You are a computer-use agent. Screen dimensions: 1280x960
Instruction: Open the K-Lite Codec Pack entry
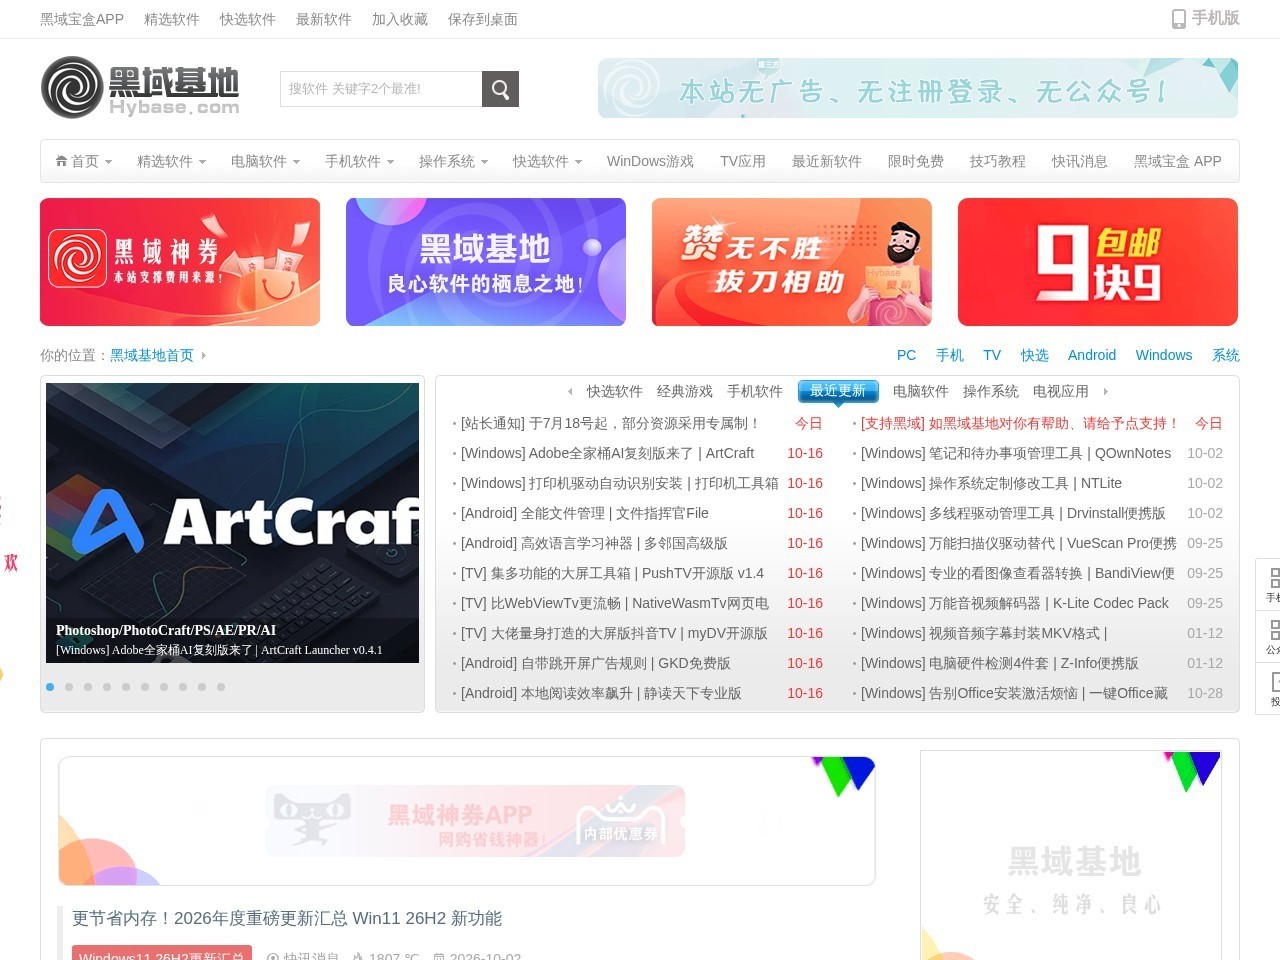point(1015,603)
